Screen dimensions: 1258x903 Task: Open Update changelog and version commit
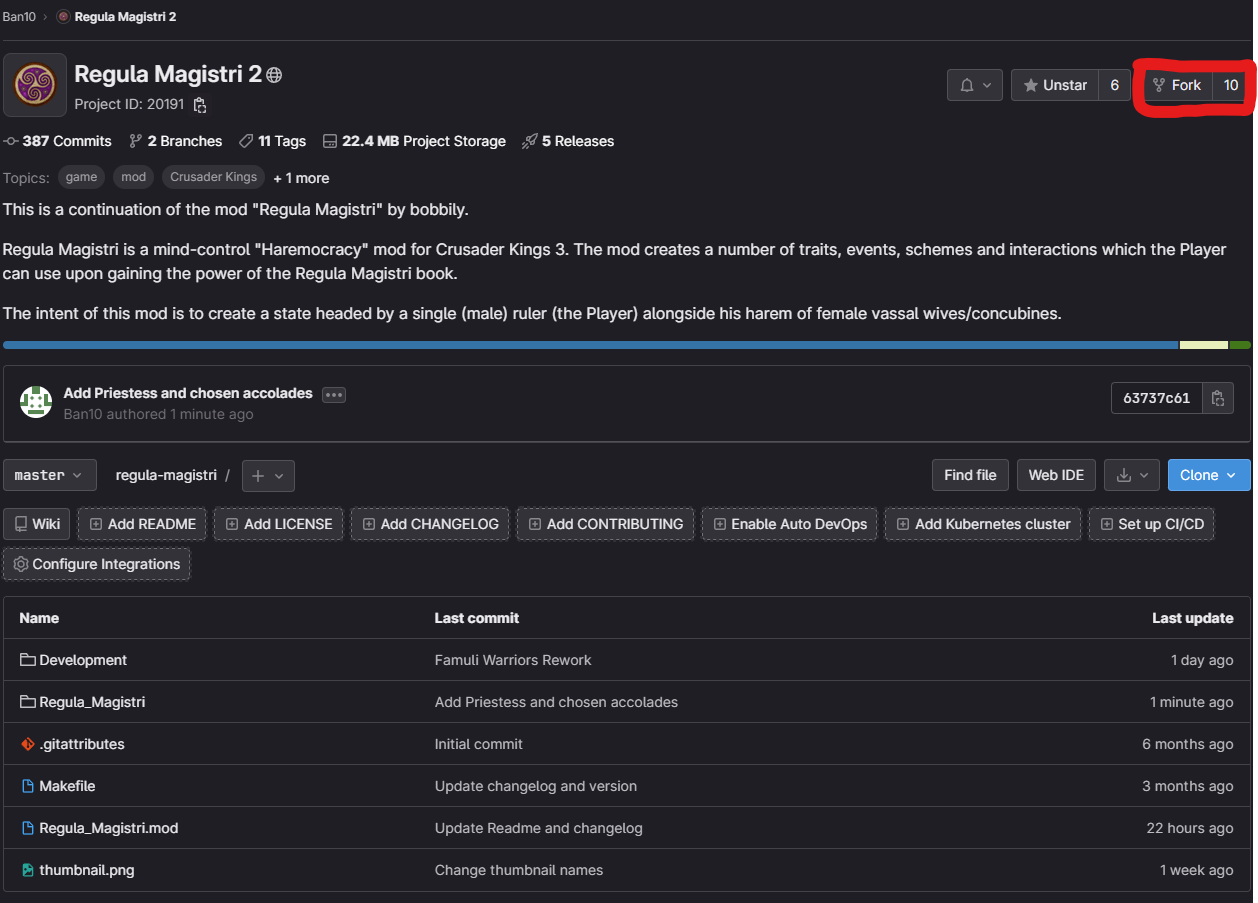tap(536, 786)
